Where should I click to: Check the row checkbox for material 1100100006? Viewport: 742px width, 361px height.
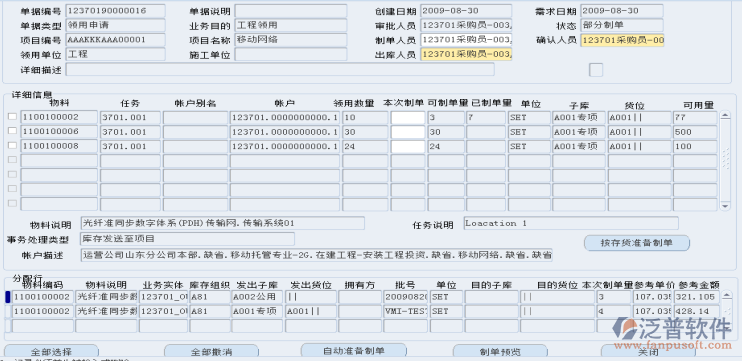(x=12, y=131)
